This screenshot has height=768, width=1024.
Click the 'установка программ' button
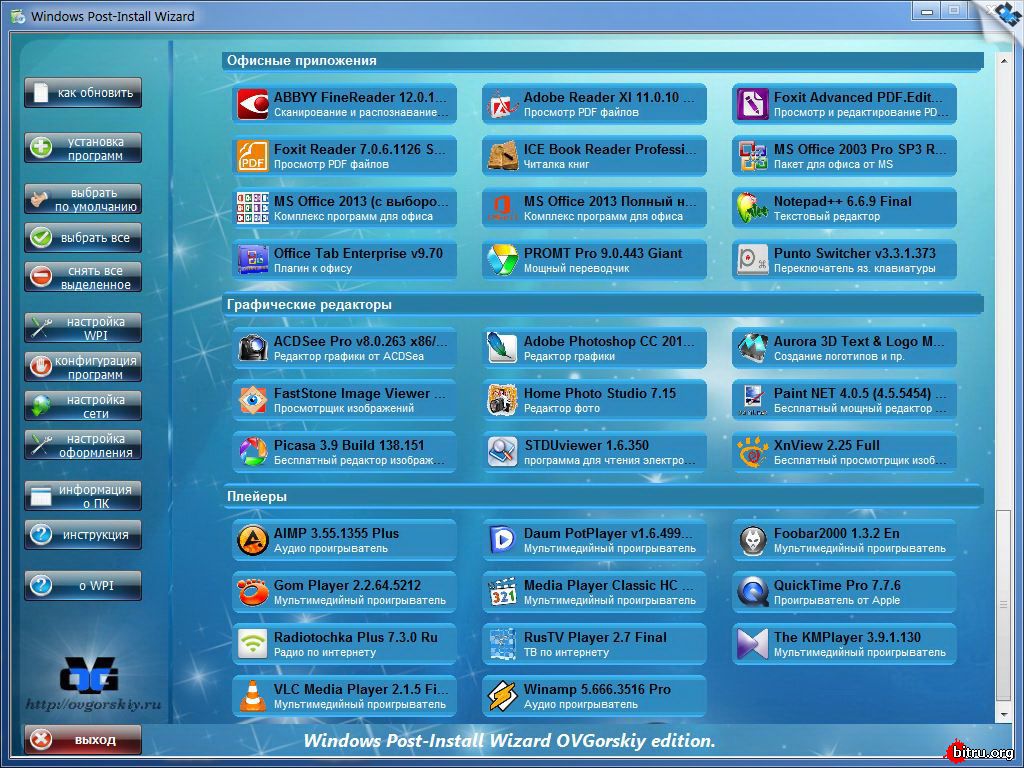coord(83,148)
